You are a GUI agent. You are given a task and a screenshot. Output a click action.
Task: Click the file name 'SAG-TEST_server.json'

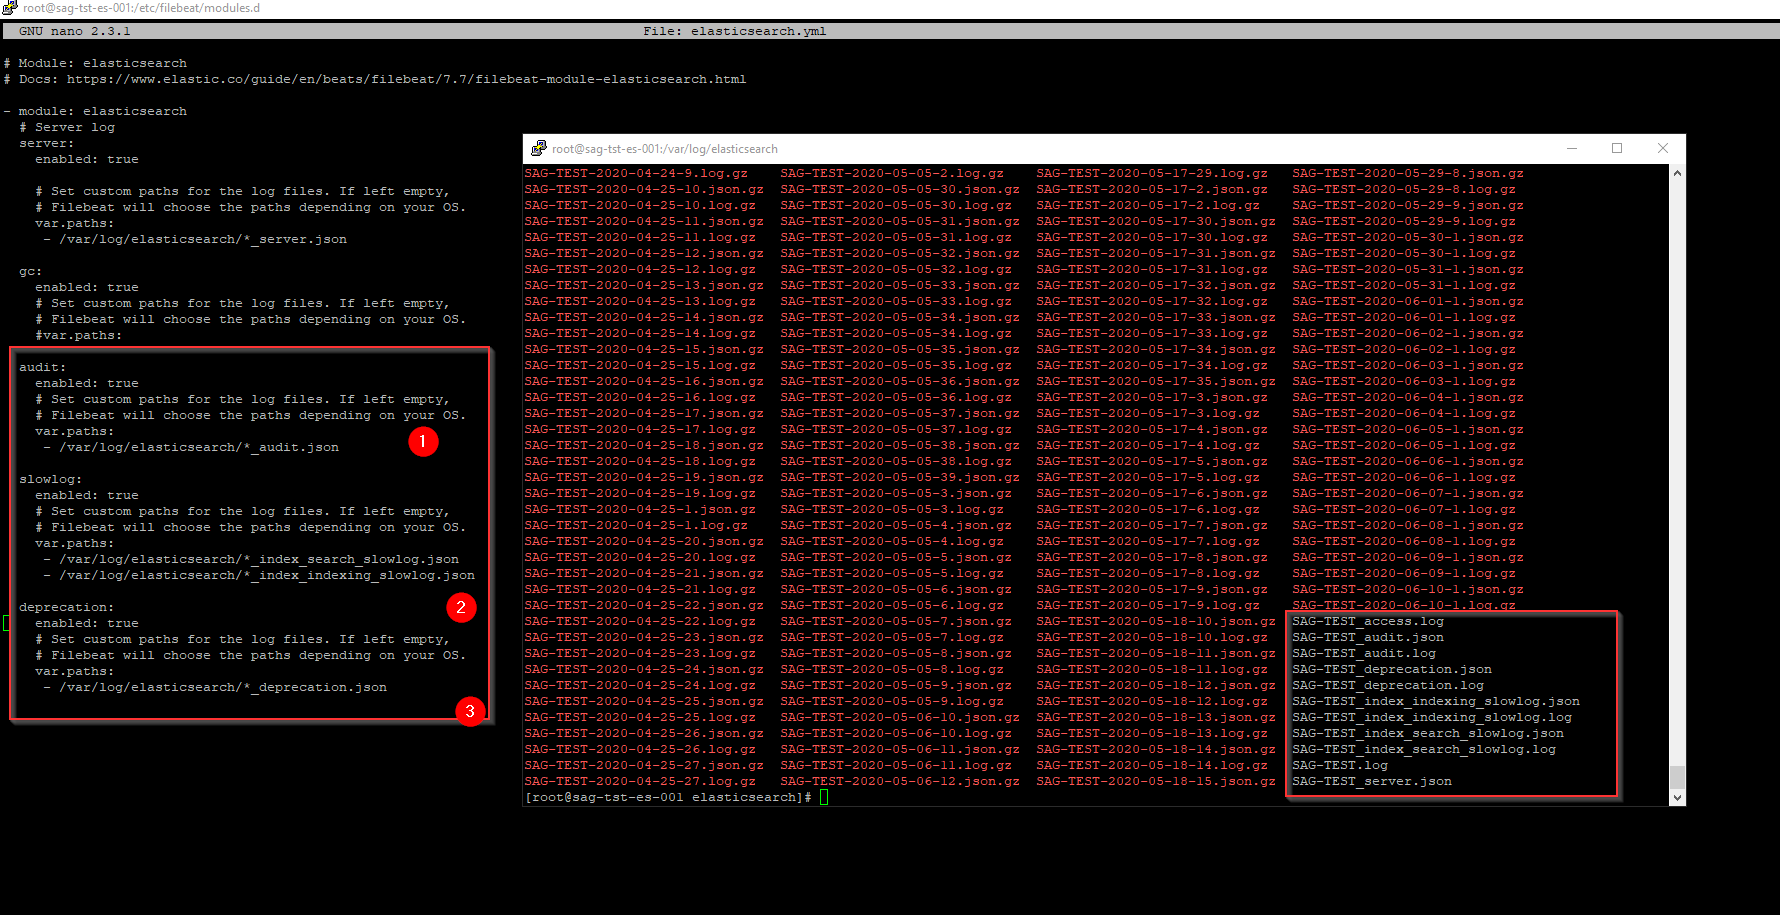1372,781
